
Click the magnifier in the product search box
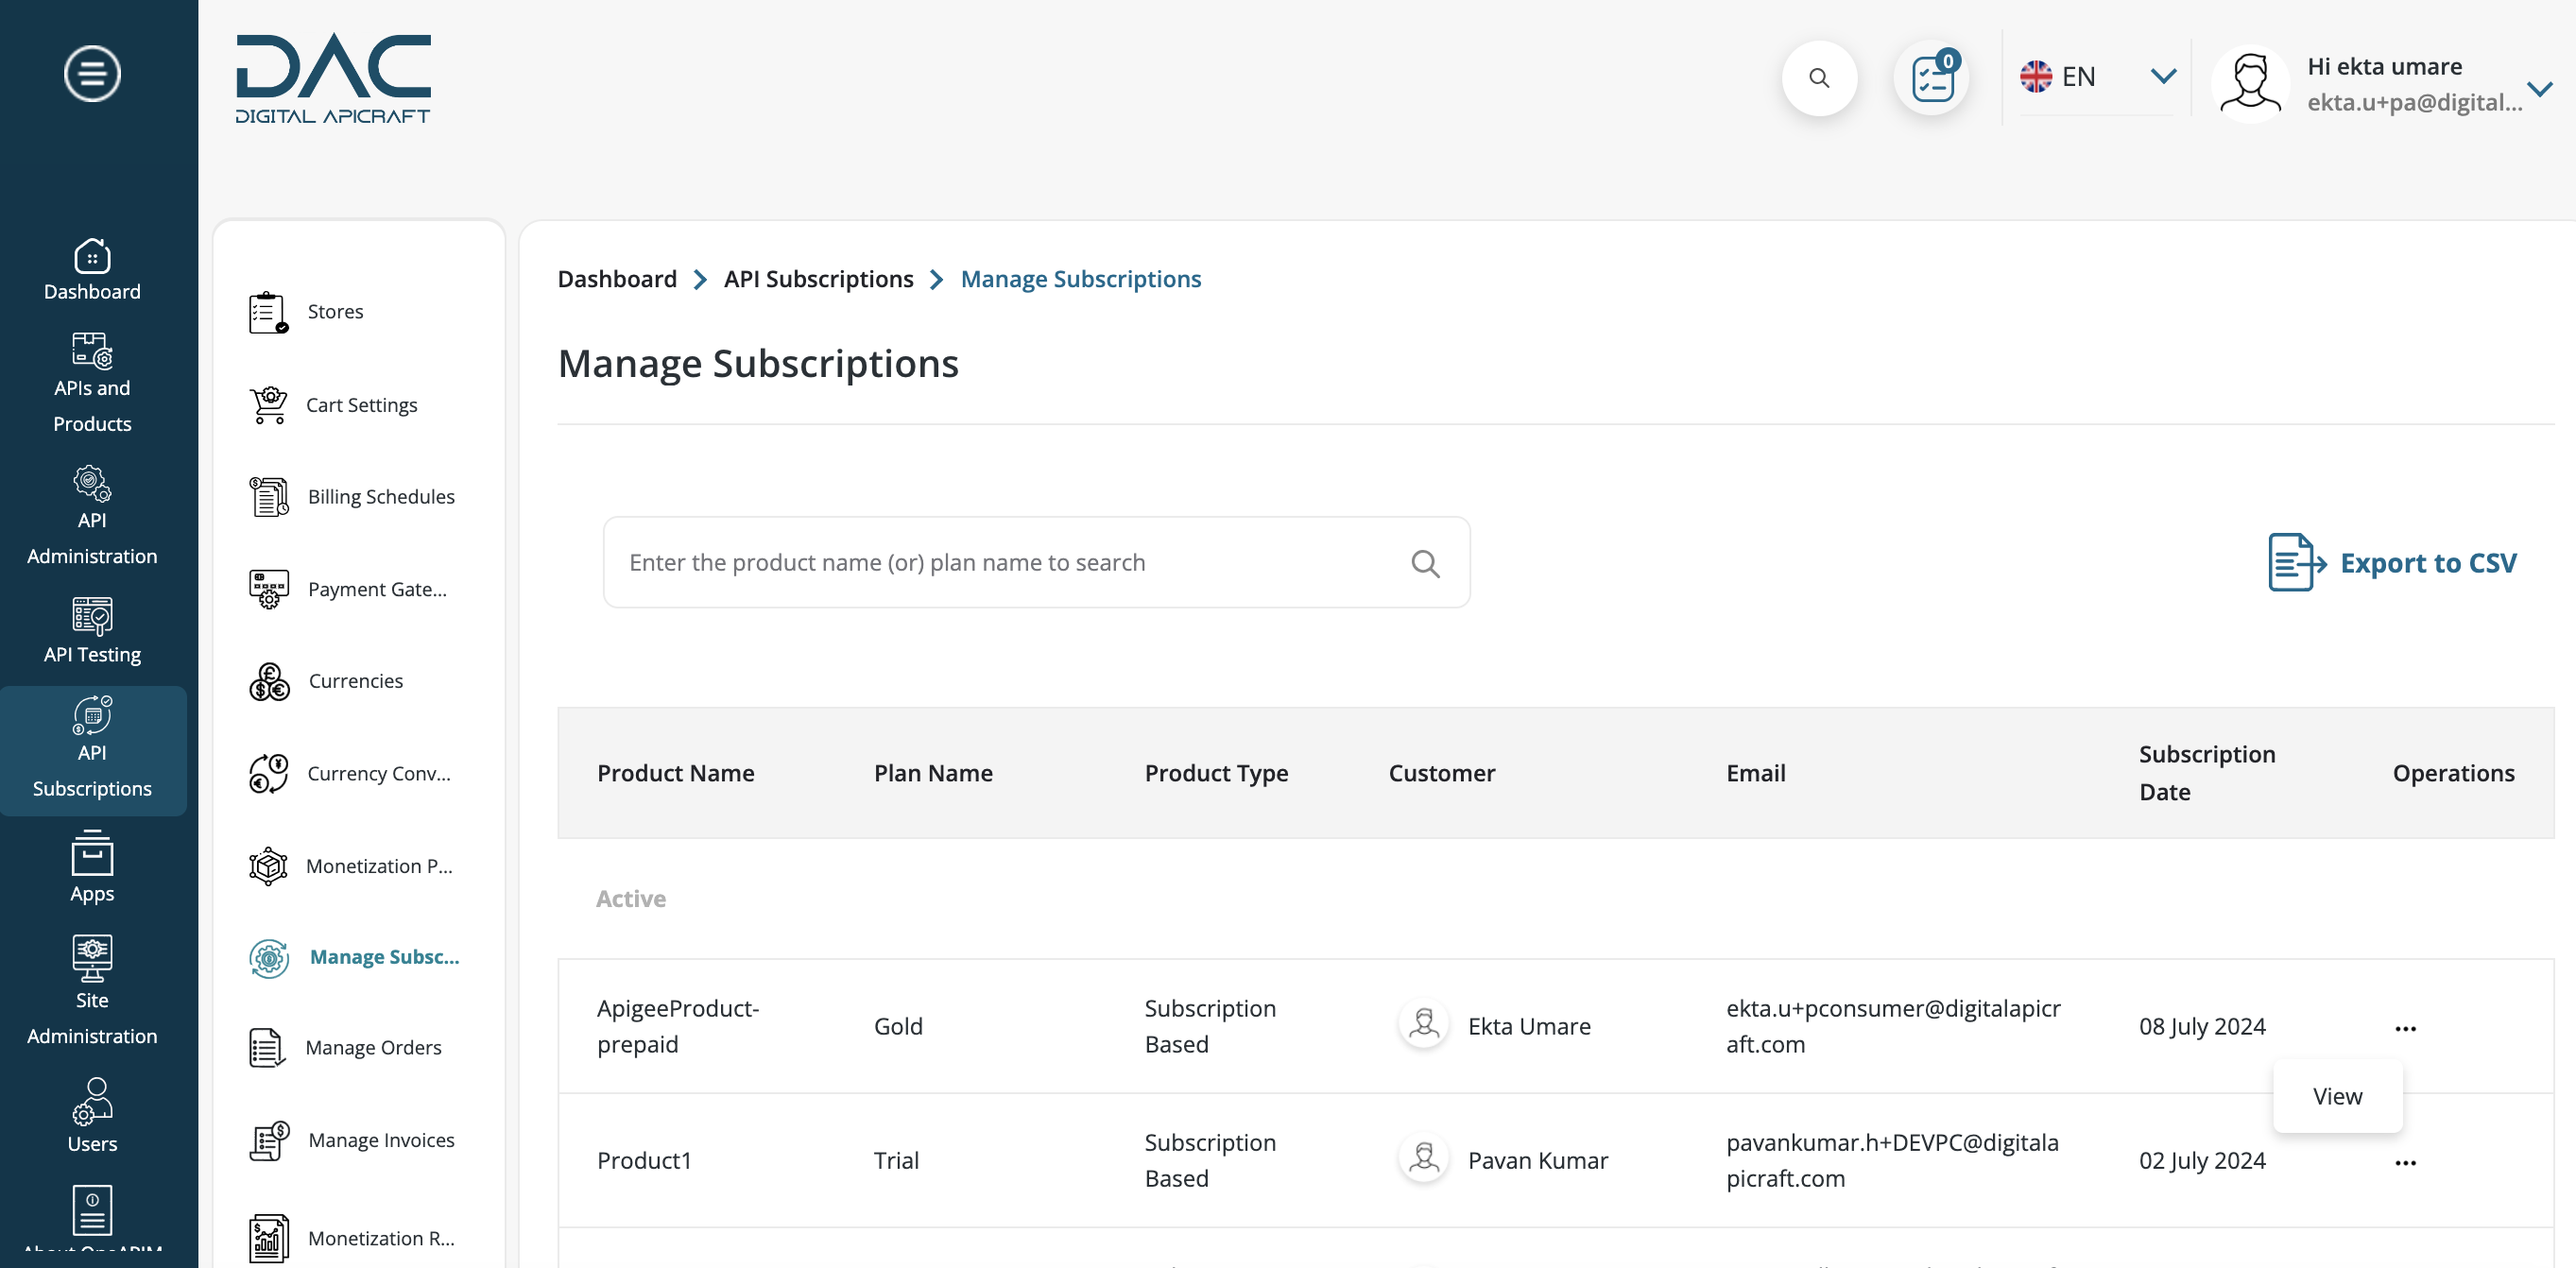pos(1425,564)
